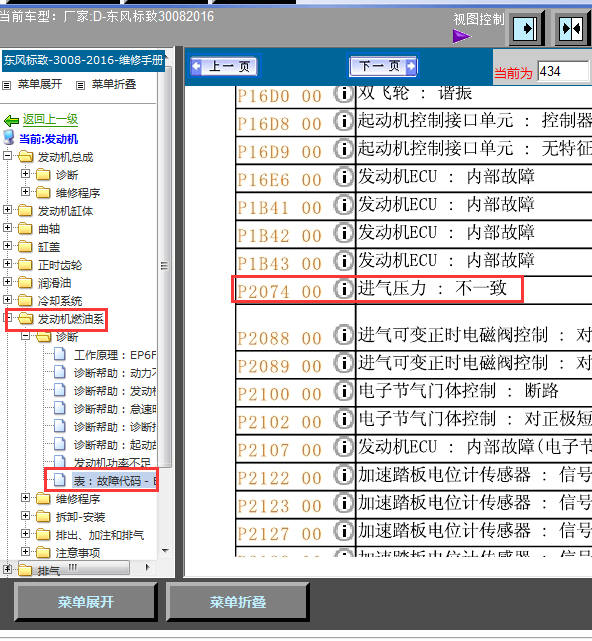Expand the 润滑油 node
Viewport: 592px width, 641px height.
pos(7,282)
